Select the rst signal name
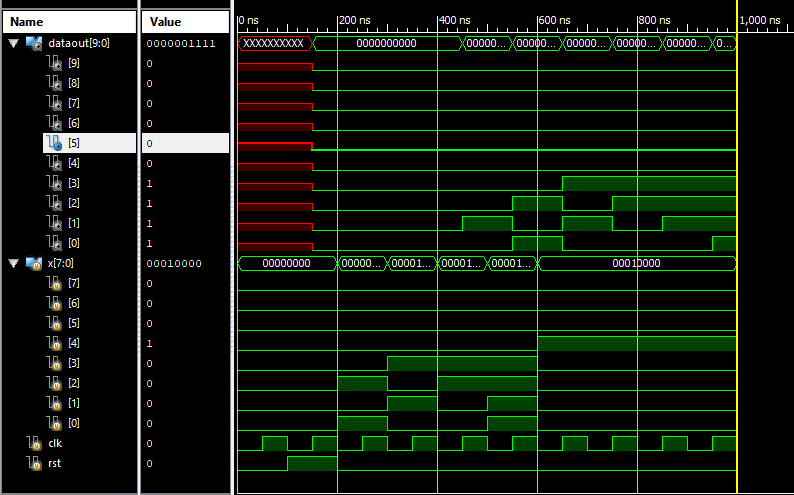 tap(54, 463)
